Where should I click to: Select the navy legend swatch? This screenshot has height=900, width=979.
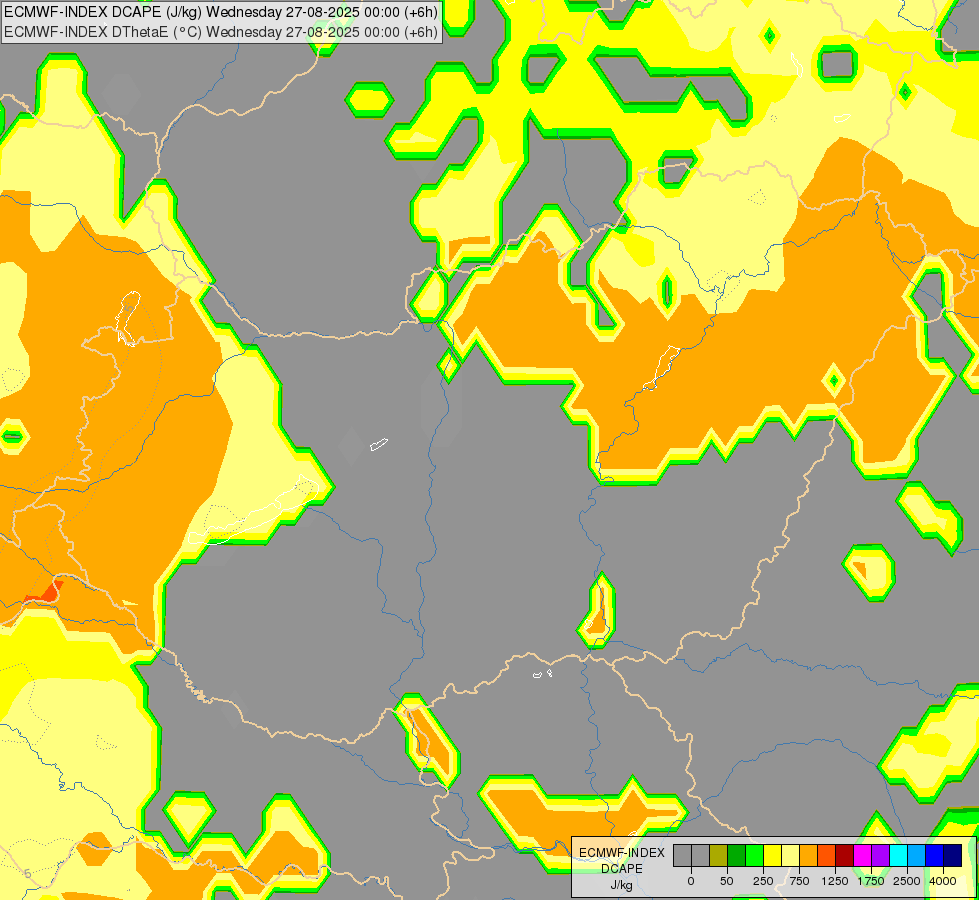pos(953,856)
